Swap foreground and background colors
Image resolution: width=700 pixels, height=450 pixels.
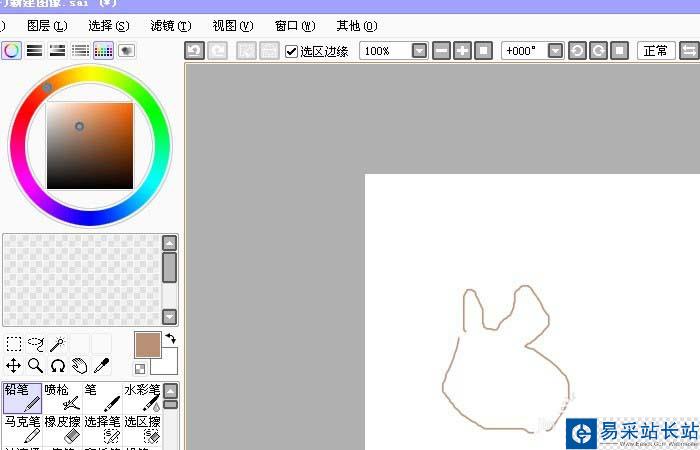171,338
